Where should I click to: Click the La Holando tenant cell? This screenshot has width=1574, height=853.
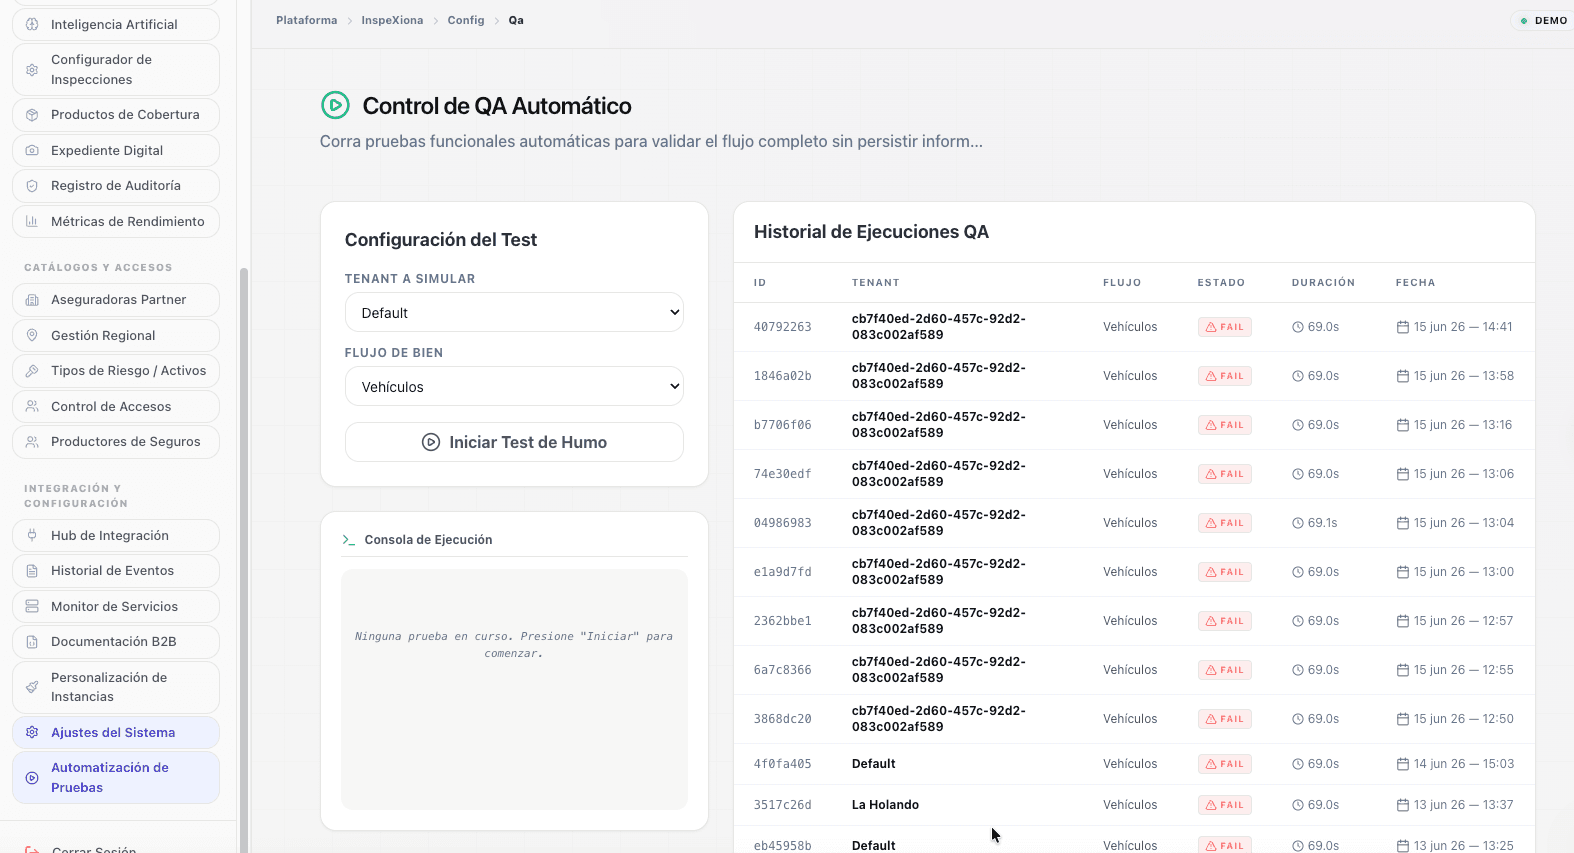point(885,805)
